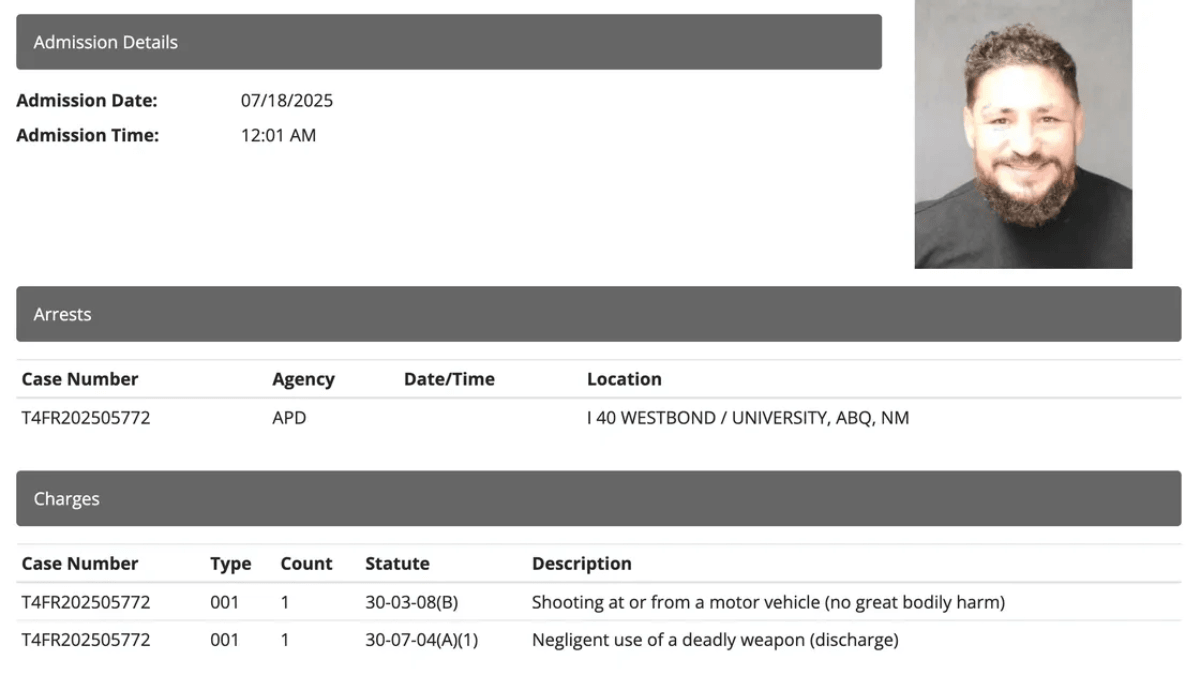Collapse the Arrests section header
This screenshot has width=1200, height=675.
point(598,314)
